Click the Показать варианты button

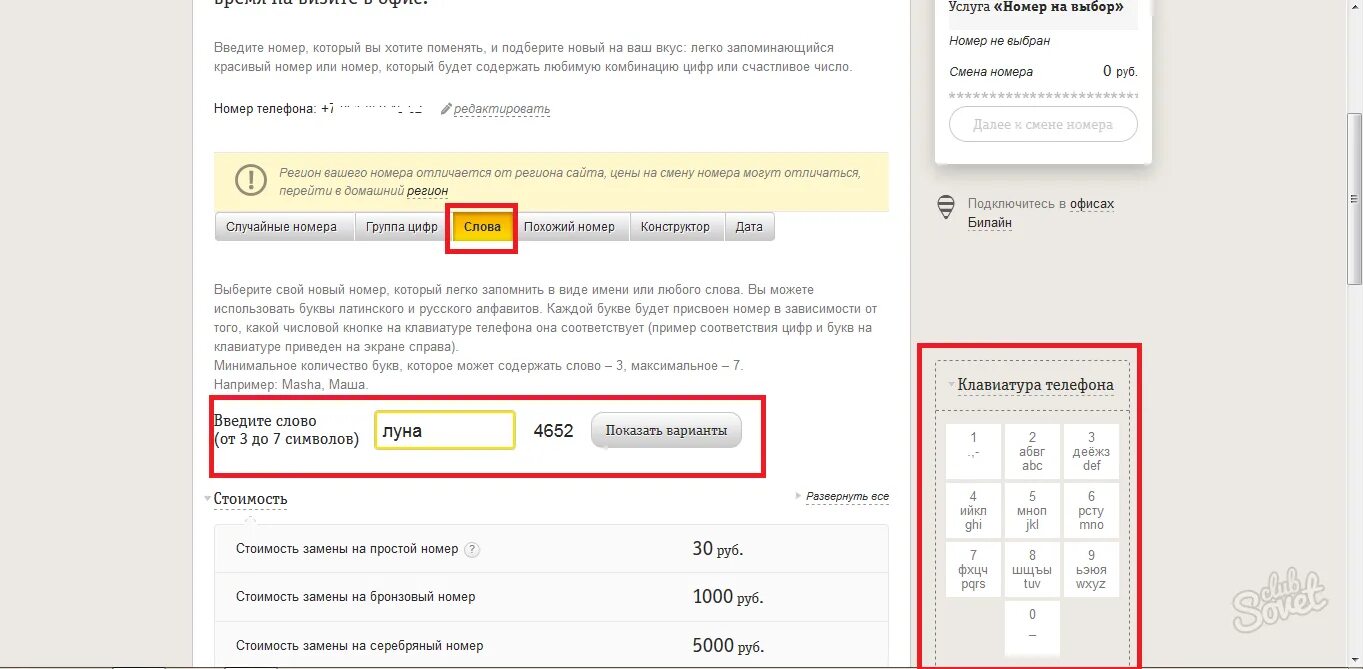666,430
